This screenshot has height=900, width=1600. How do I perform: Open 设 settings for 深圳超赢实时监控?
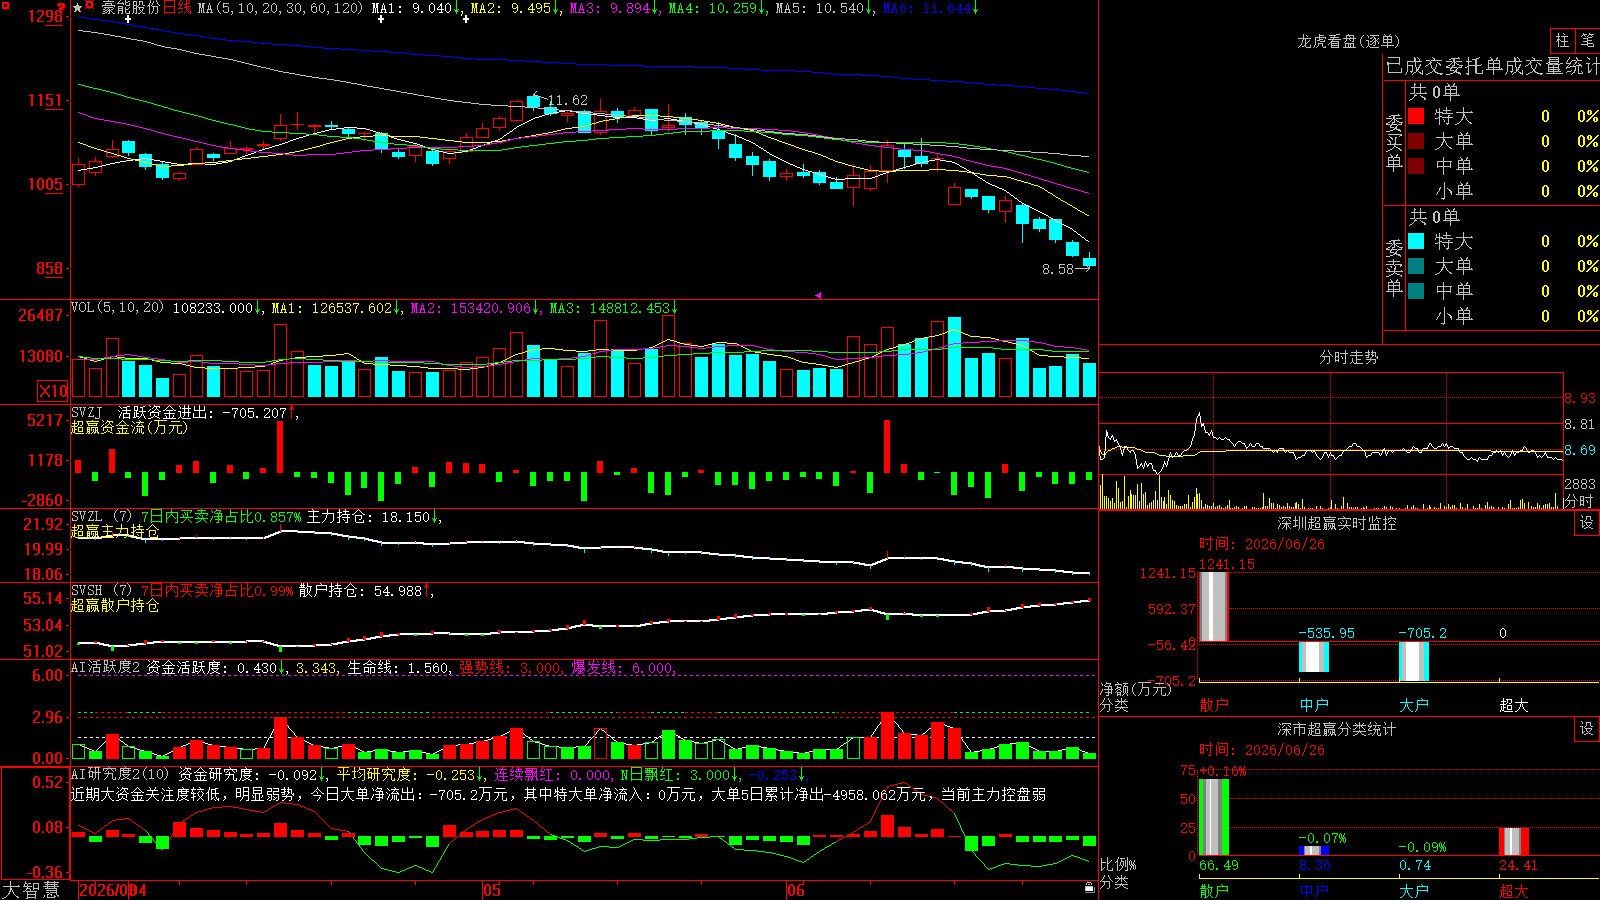1587,523
